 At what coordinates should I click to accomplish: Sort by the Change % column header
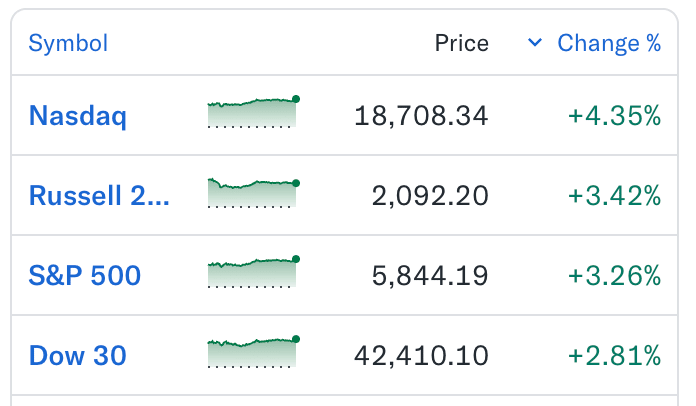(x=609, y=43)
